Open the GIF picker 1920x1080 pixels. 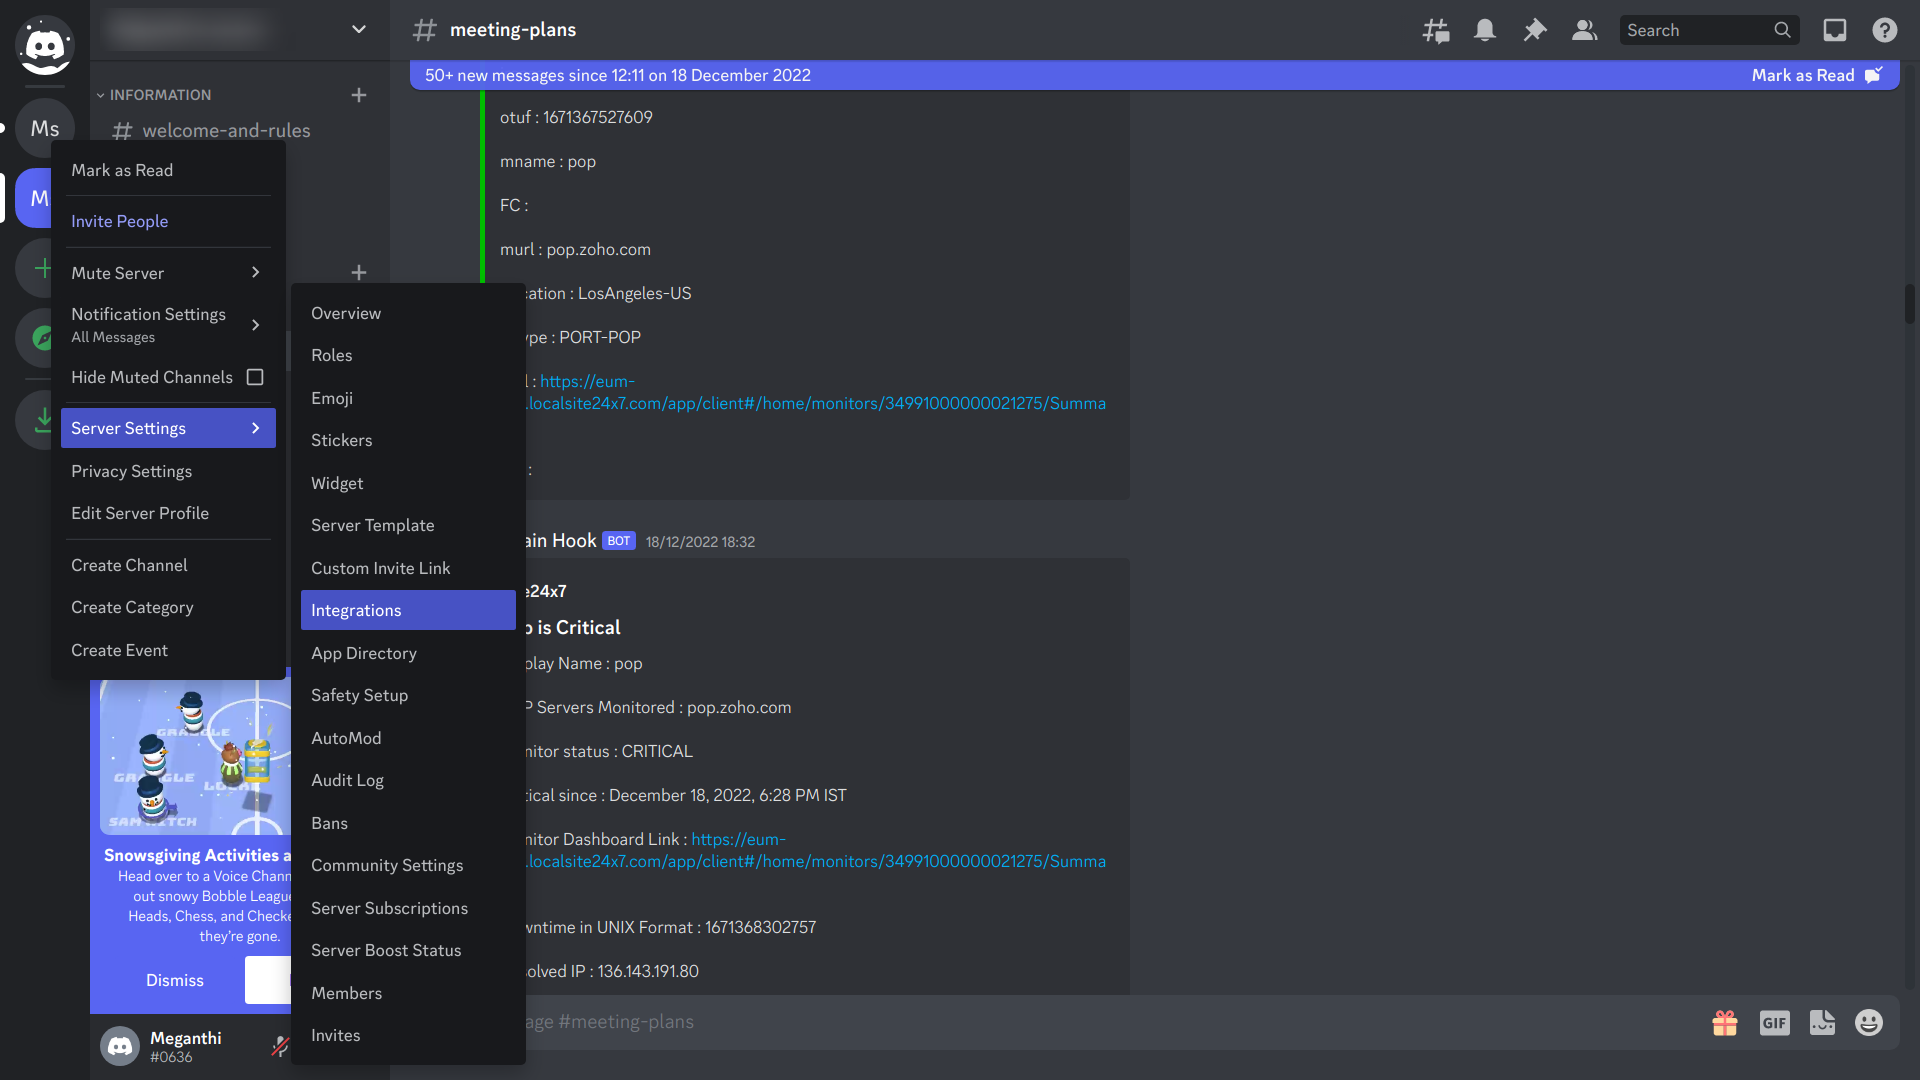1775,1022
